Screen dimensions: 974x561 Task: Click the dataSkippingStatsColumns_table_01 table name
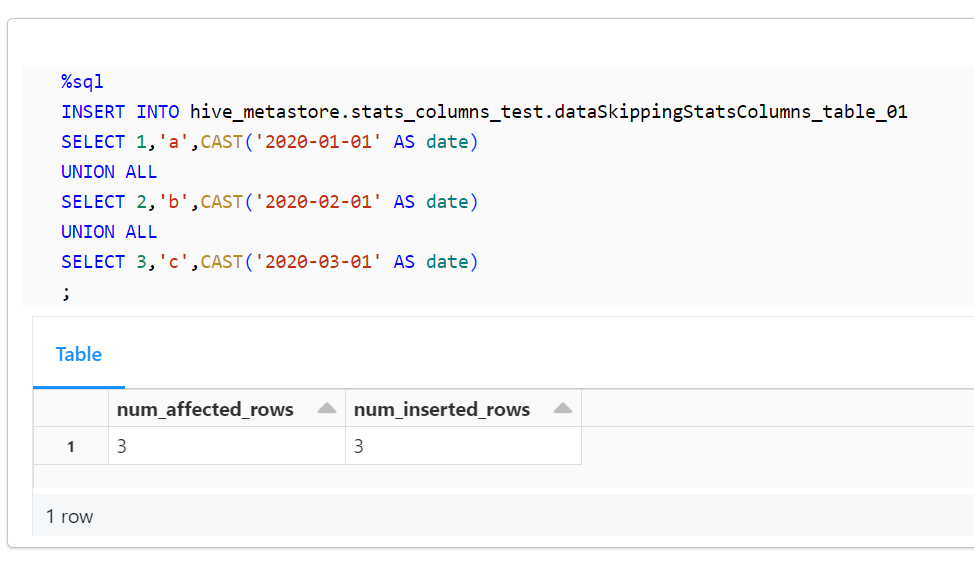click(730, 111)
